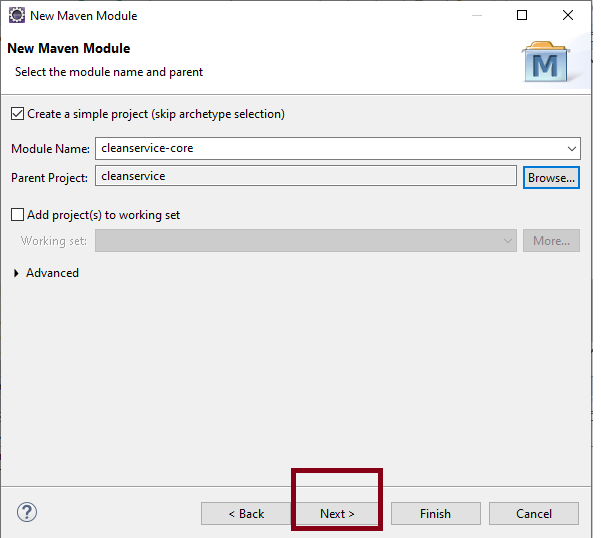Proceed with the Next button
The width and height of the screenshot is (601, 538).
[x=337, y=513]
